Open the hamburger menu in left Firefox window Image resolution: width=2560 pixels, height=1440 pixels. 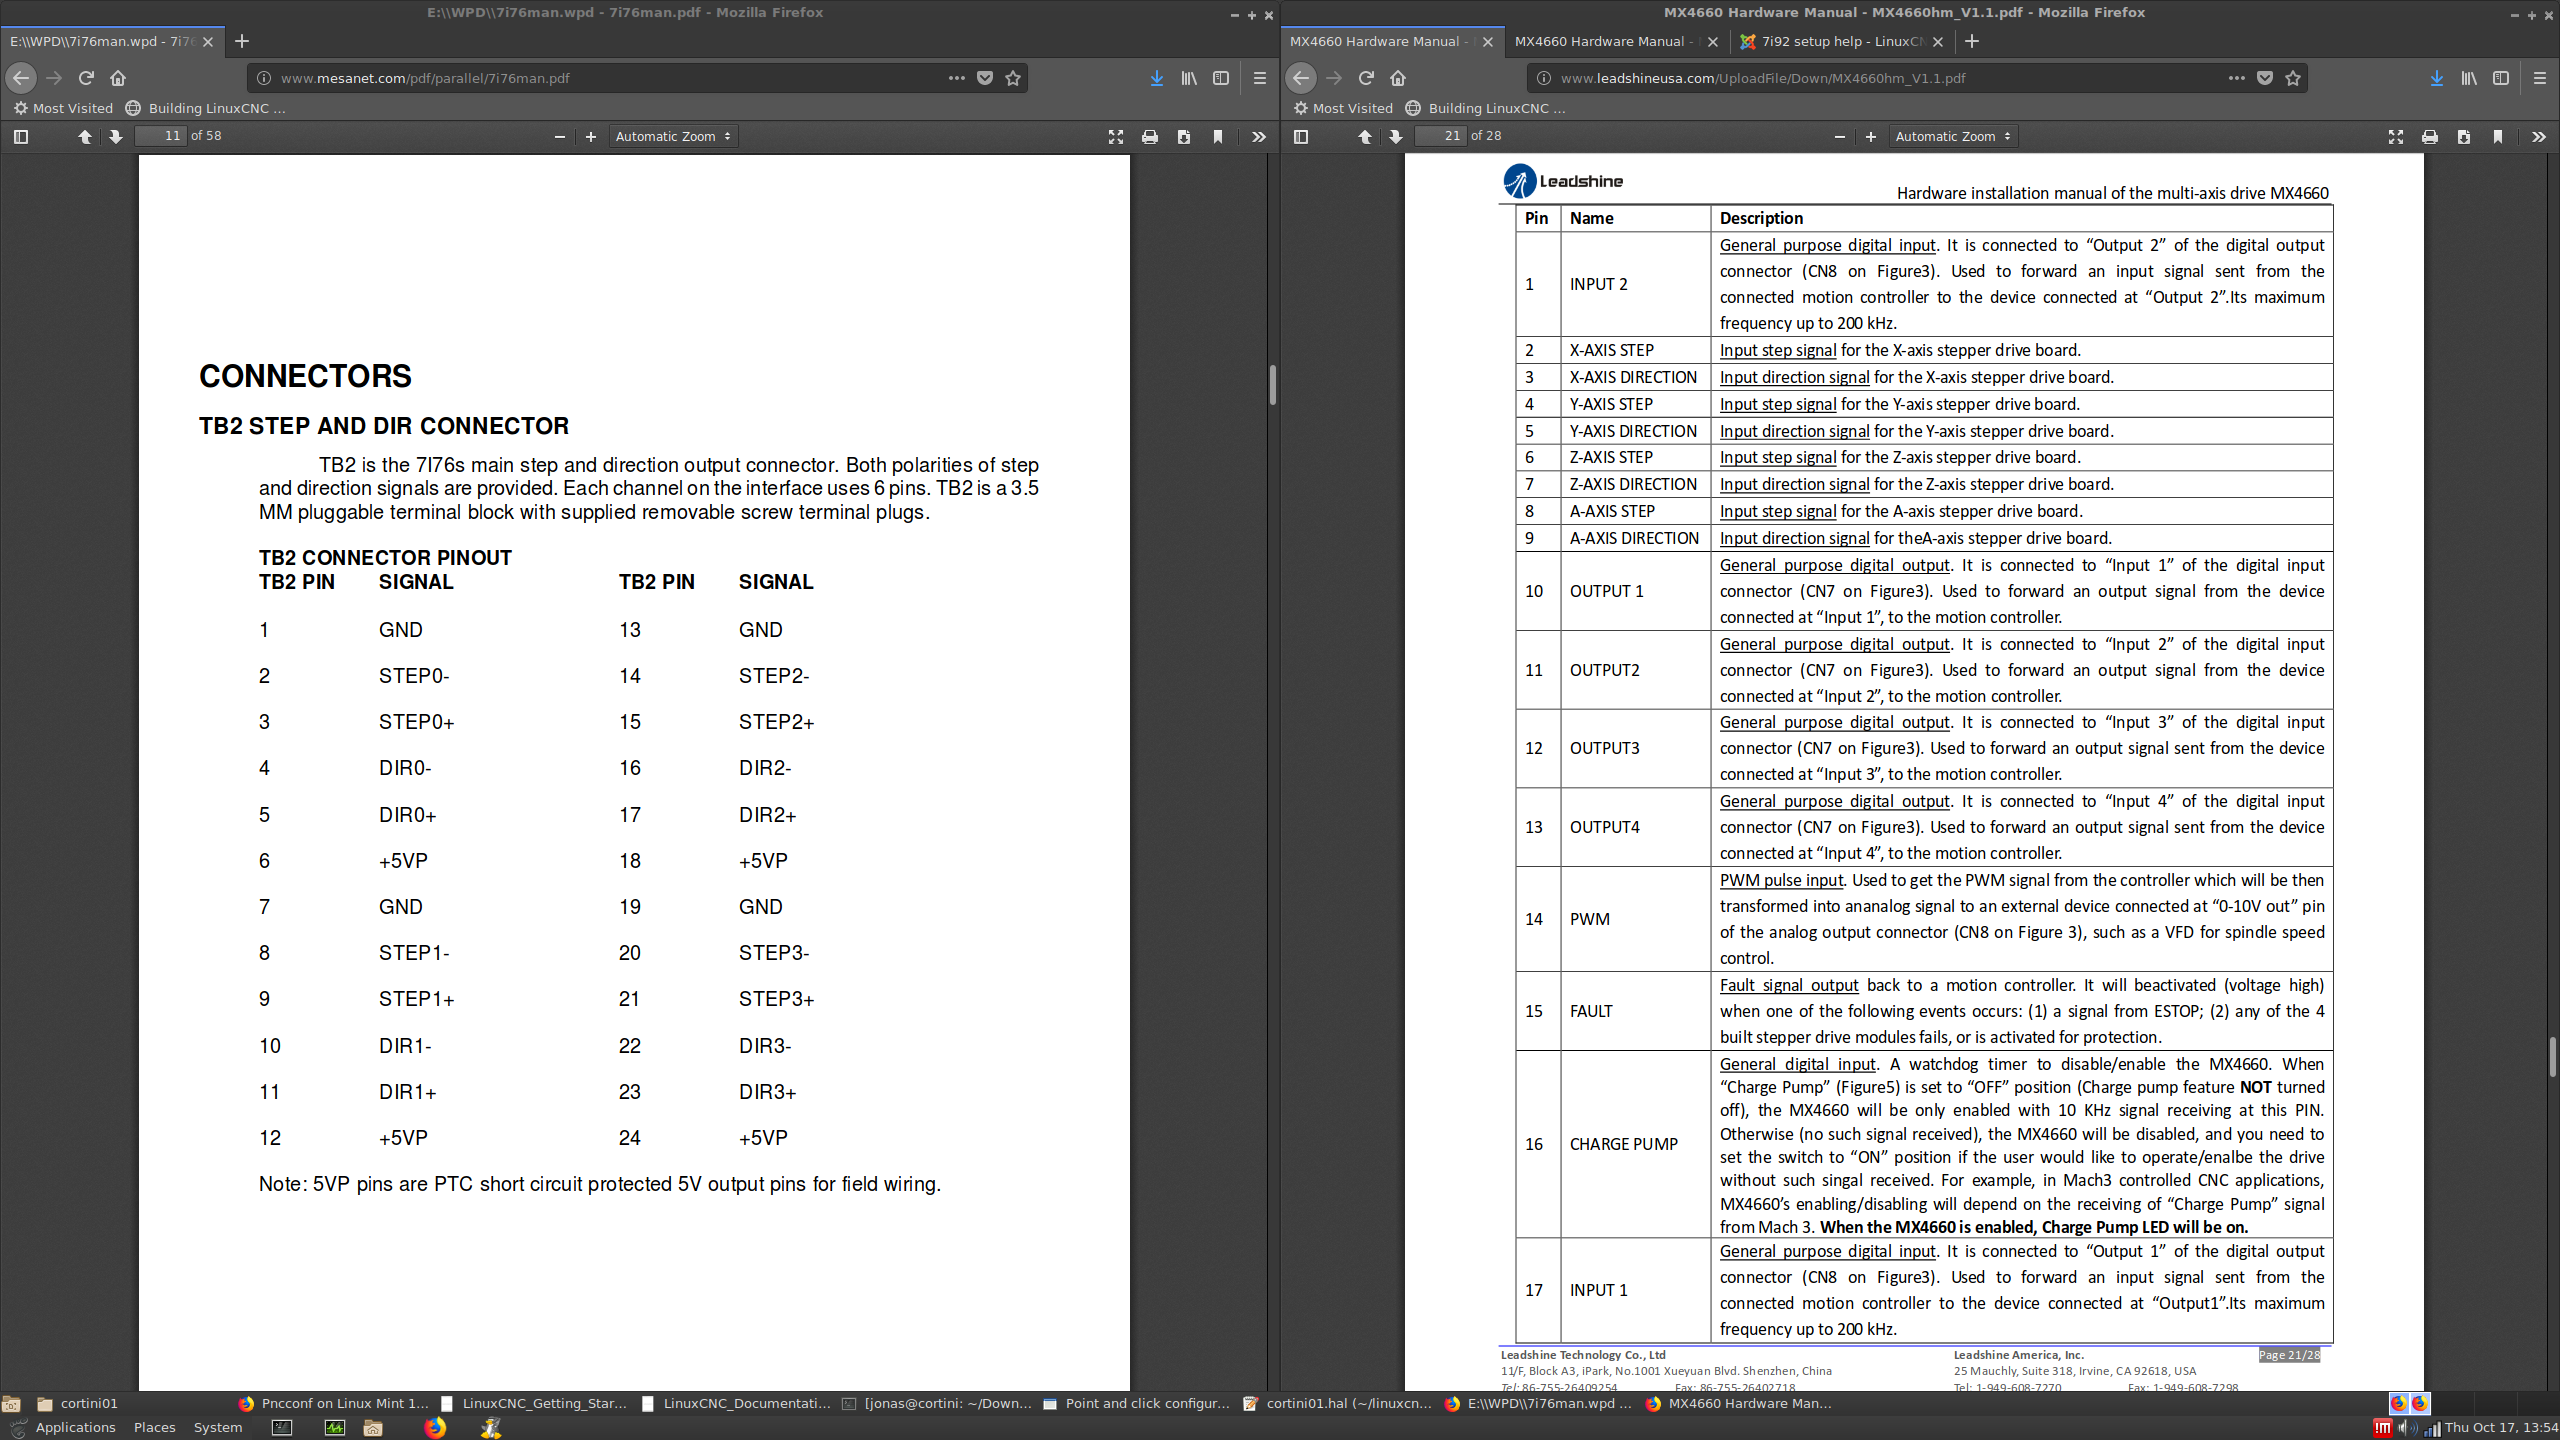tap(1260, 78)
